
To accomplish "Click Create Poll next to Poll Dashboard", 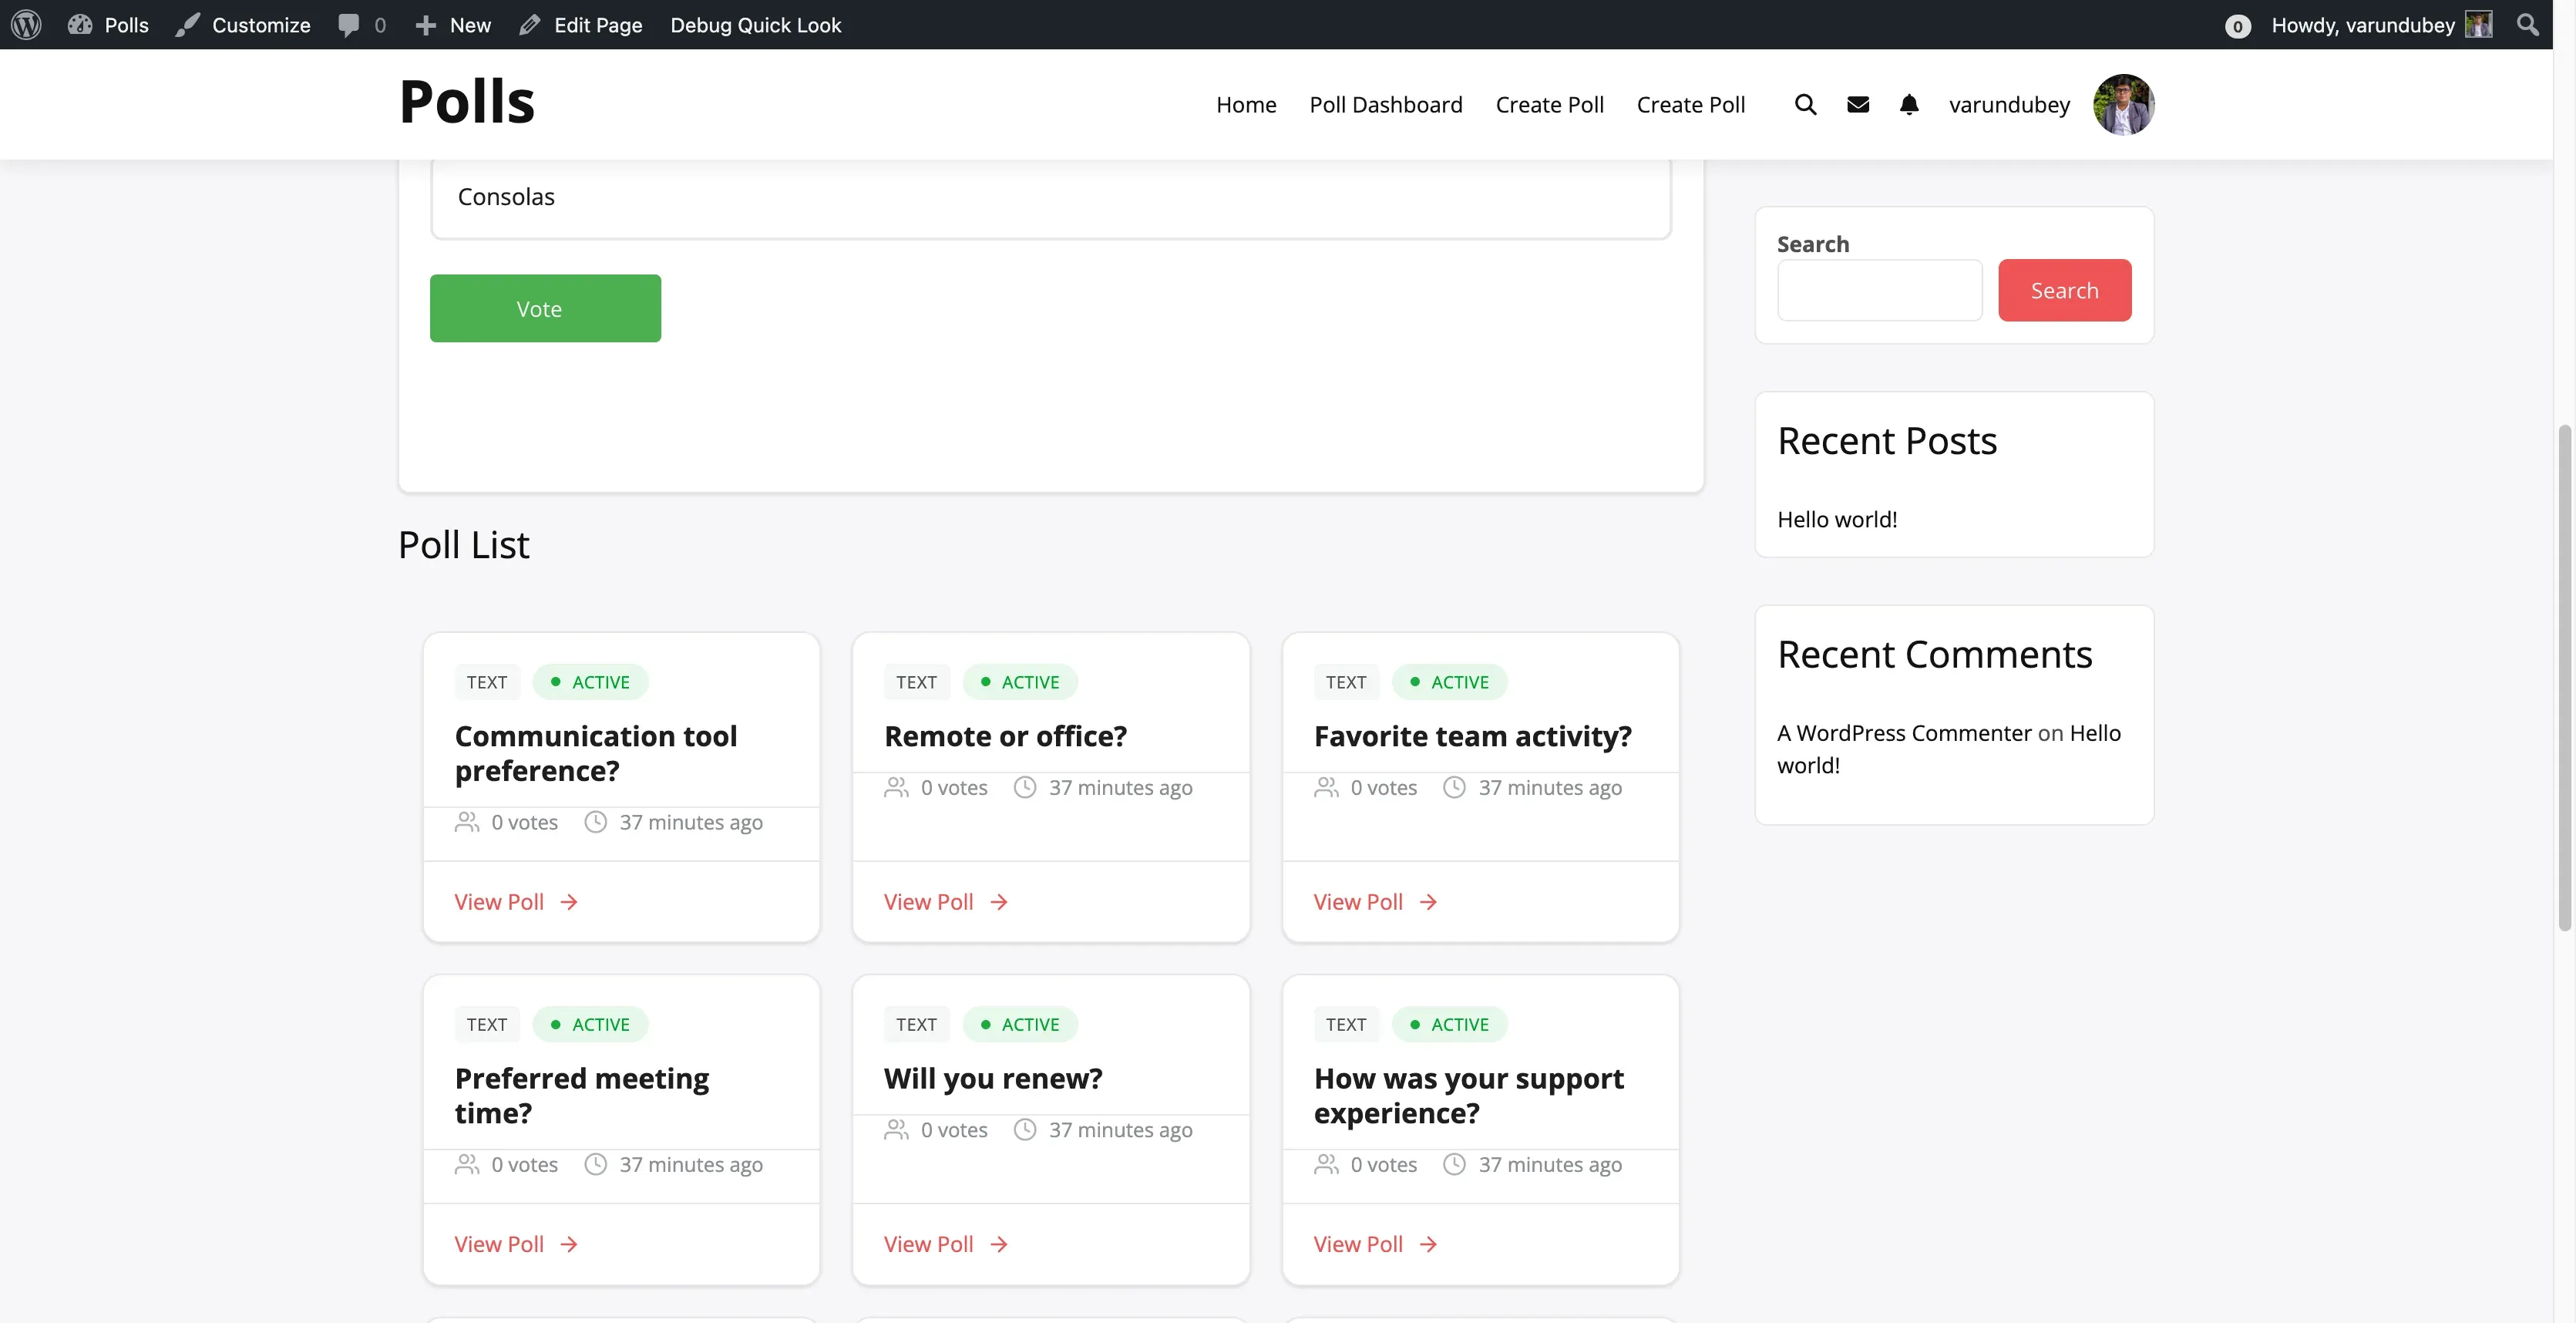I will tap(1549, 104).
